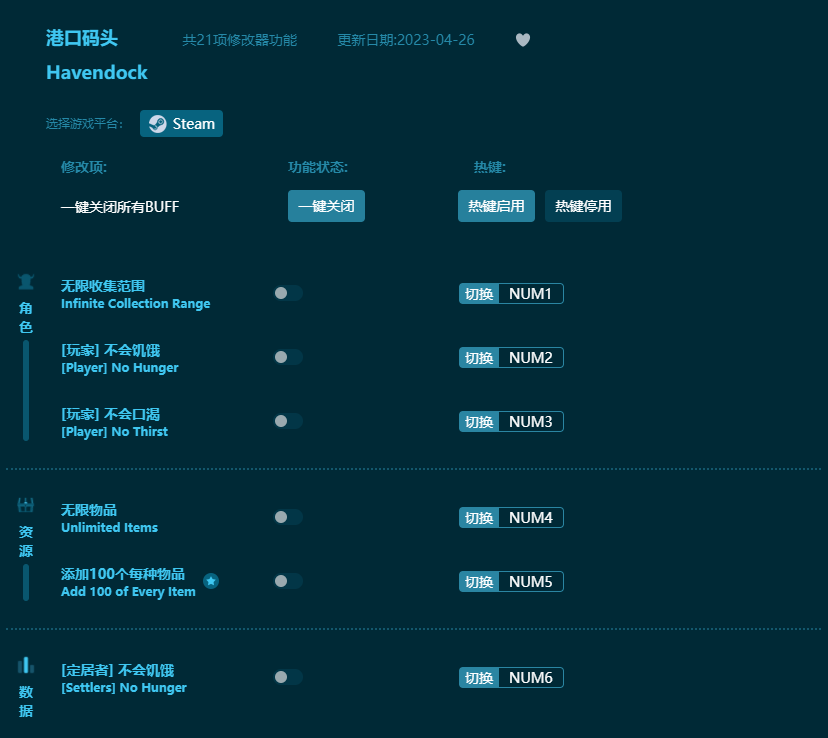This screenshot has width=828, height=738.
Task: Click the NUM2 hotkey field
Action: 531,357
